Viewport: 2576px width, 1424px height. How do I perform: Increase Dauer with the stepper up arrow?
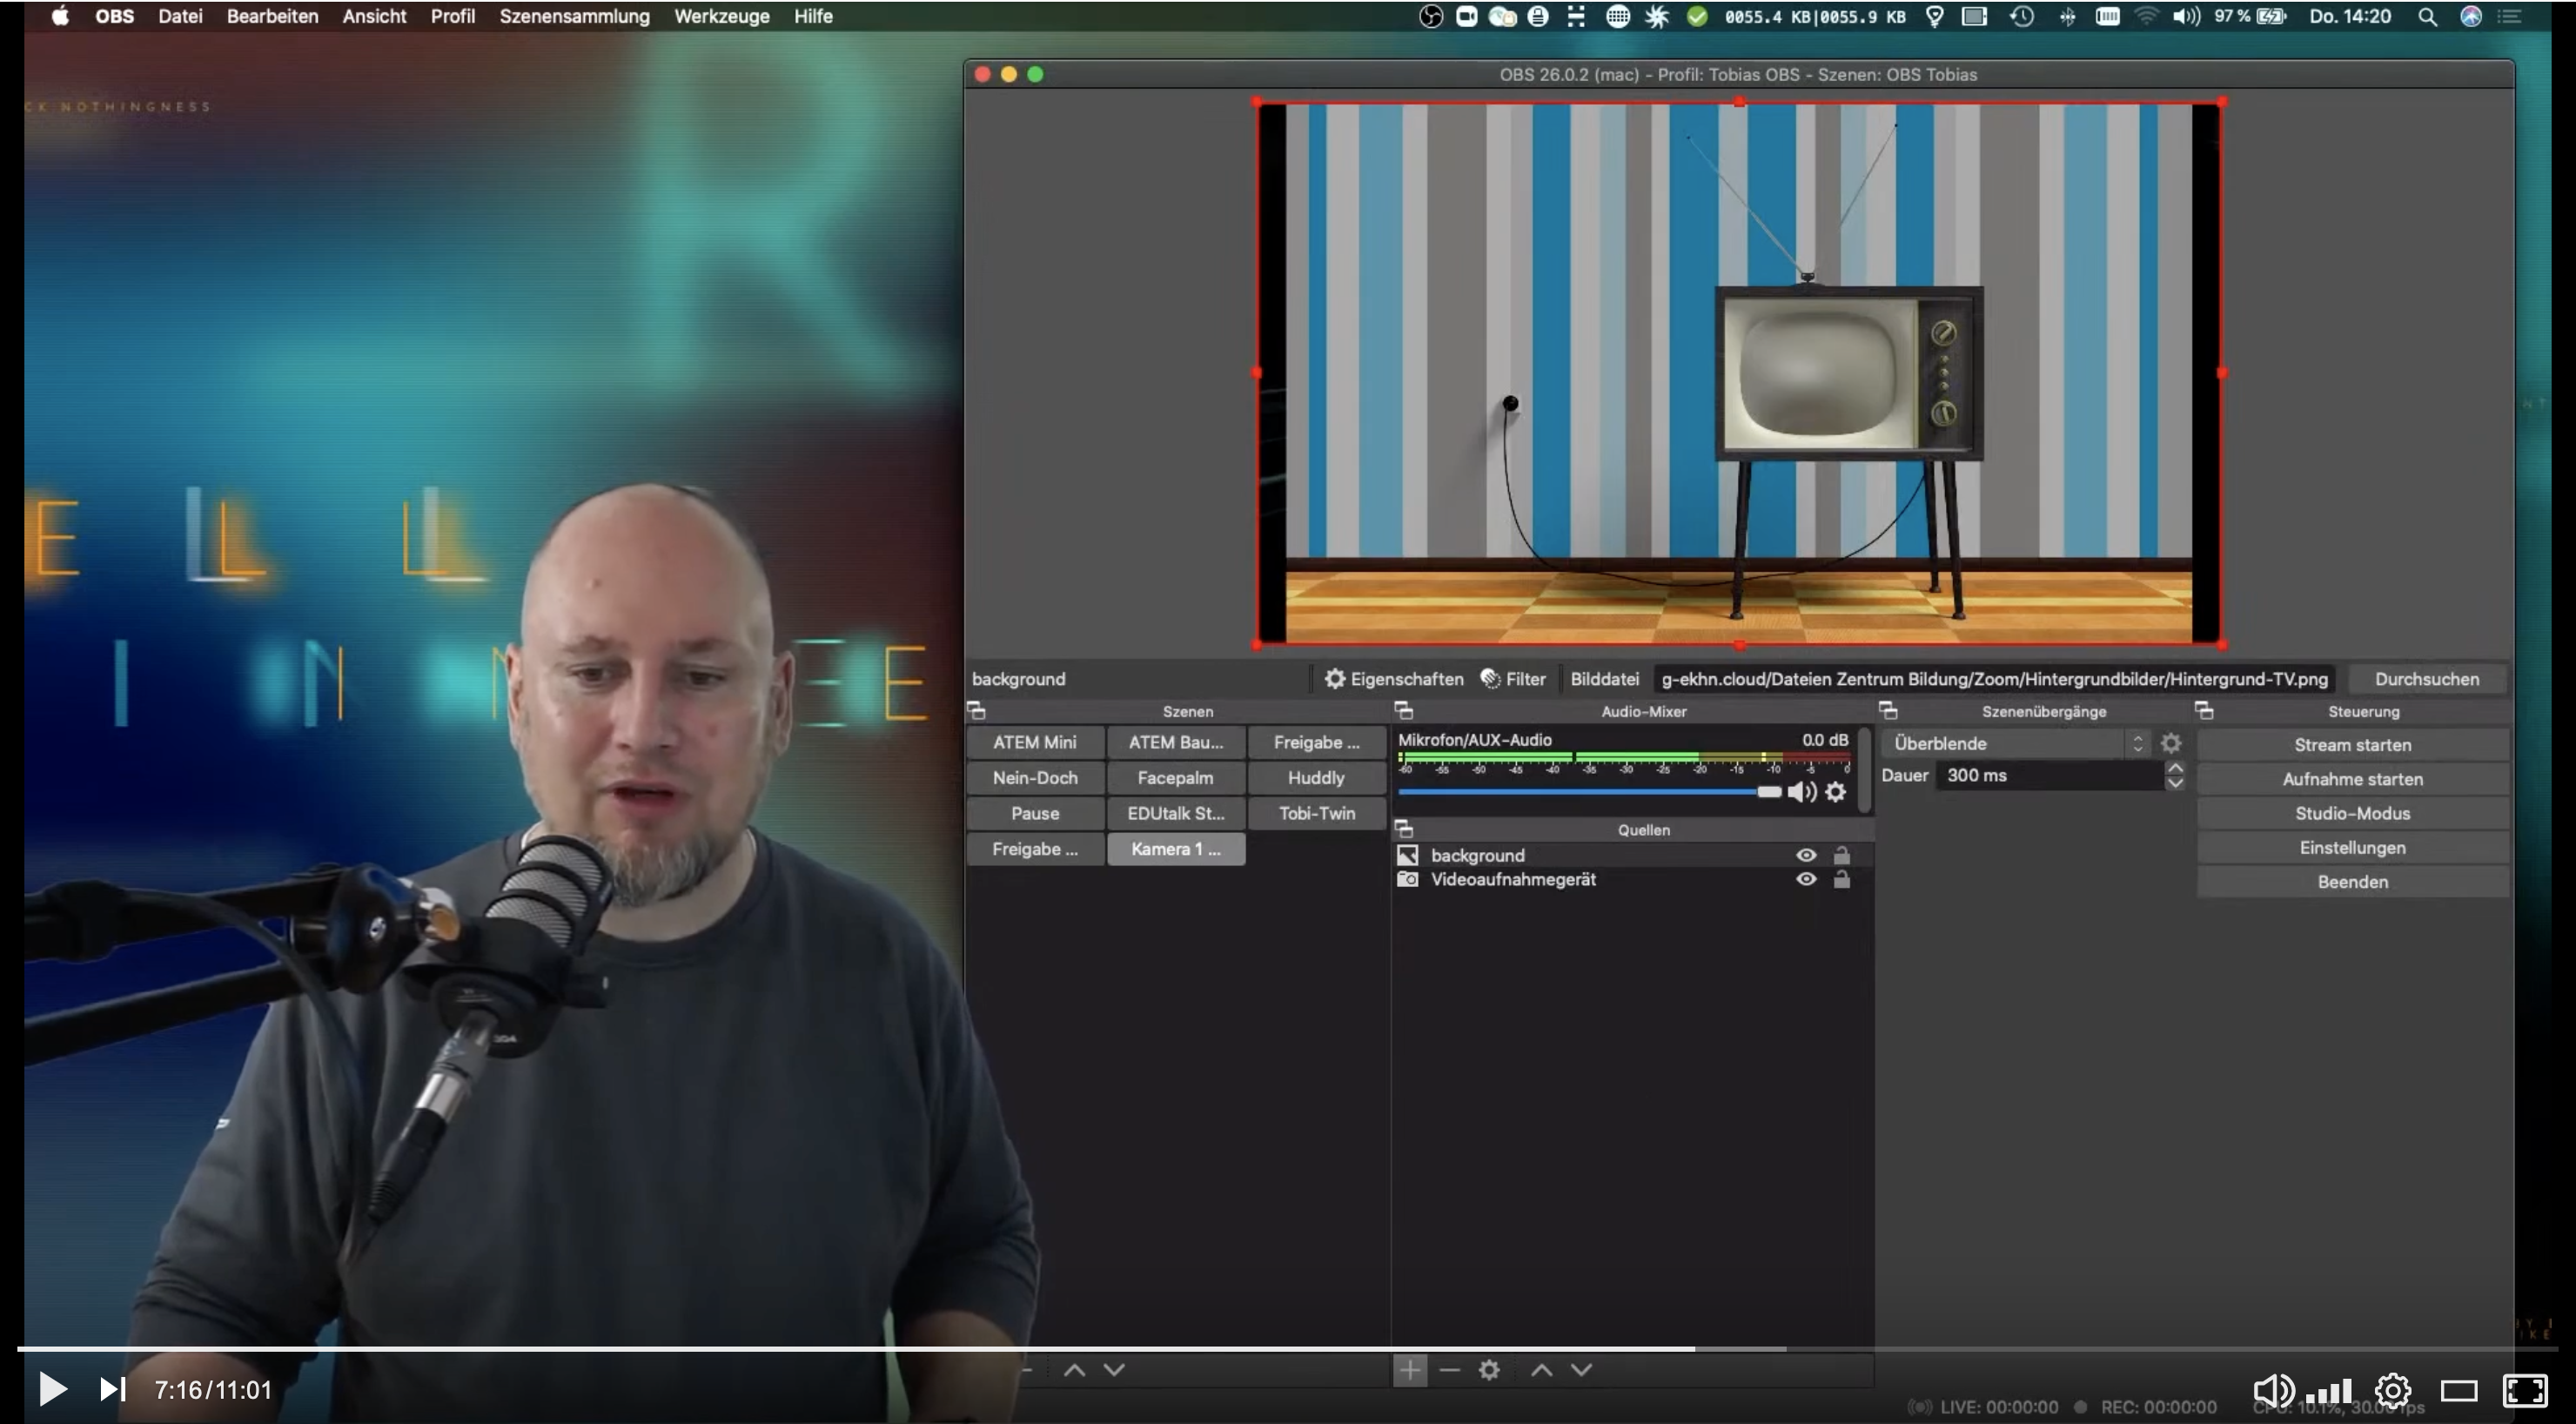click(x=2174, y=768)
